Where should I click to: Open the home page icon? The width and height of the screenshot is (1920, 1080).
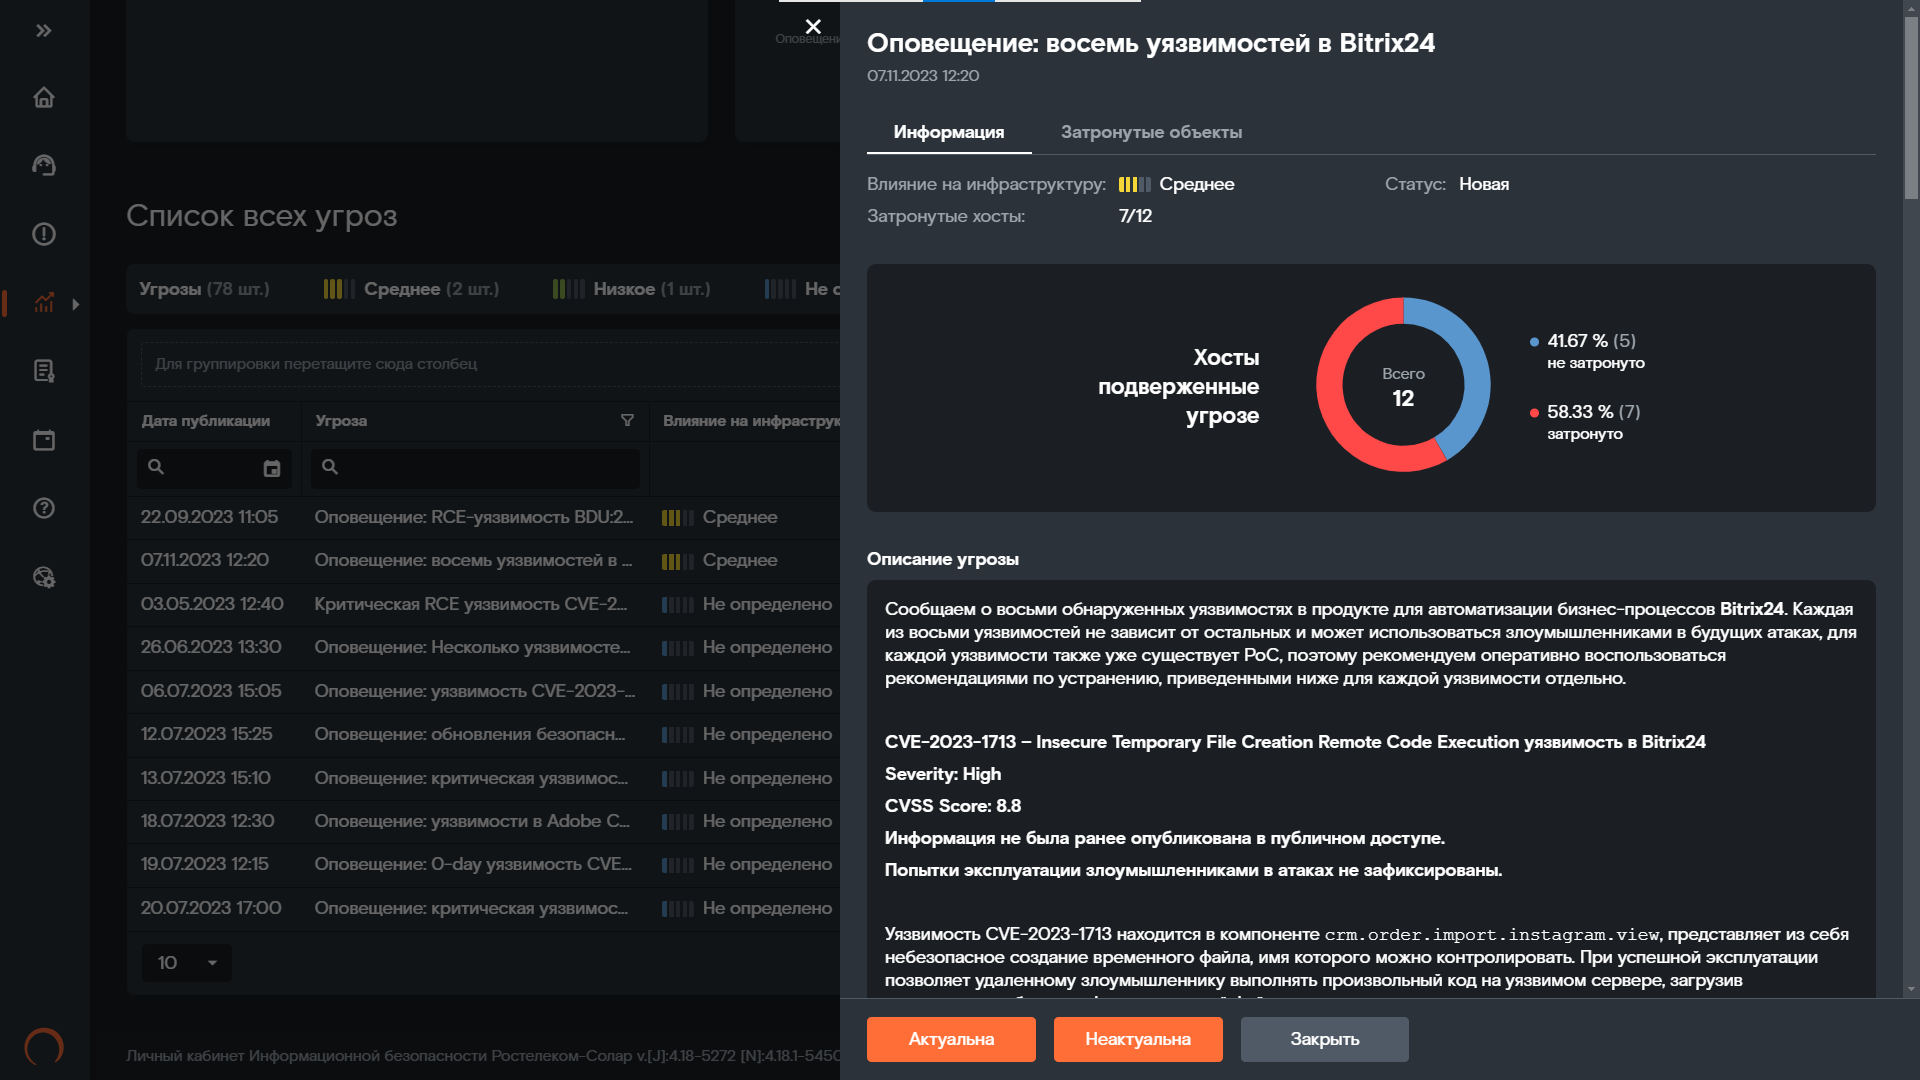point(44,98)
